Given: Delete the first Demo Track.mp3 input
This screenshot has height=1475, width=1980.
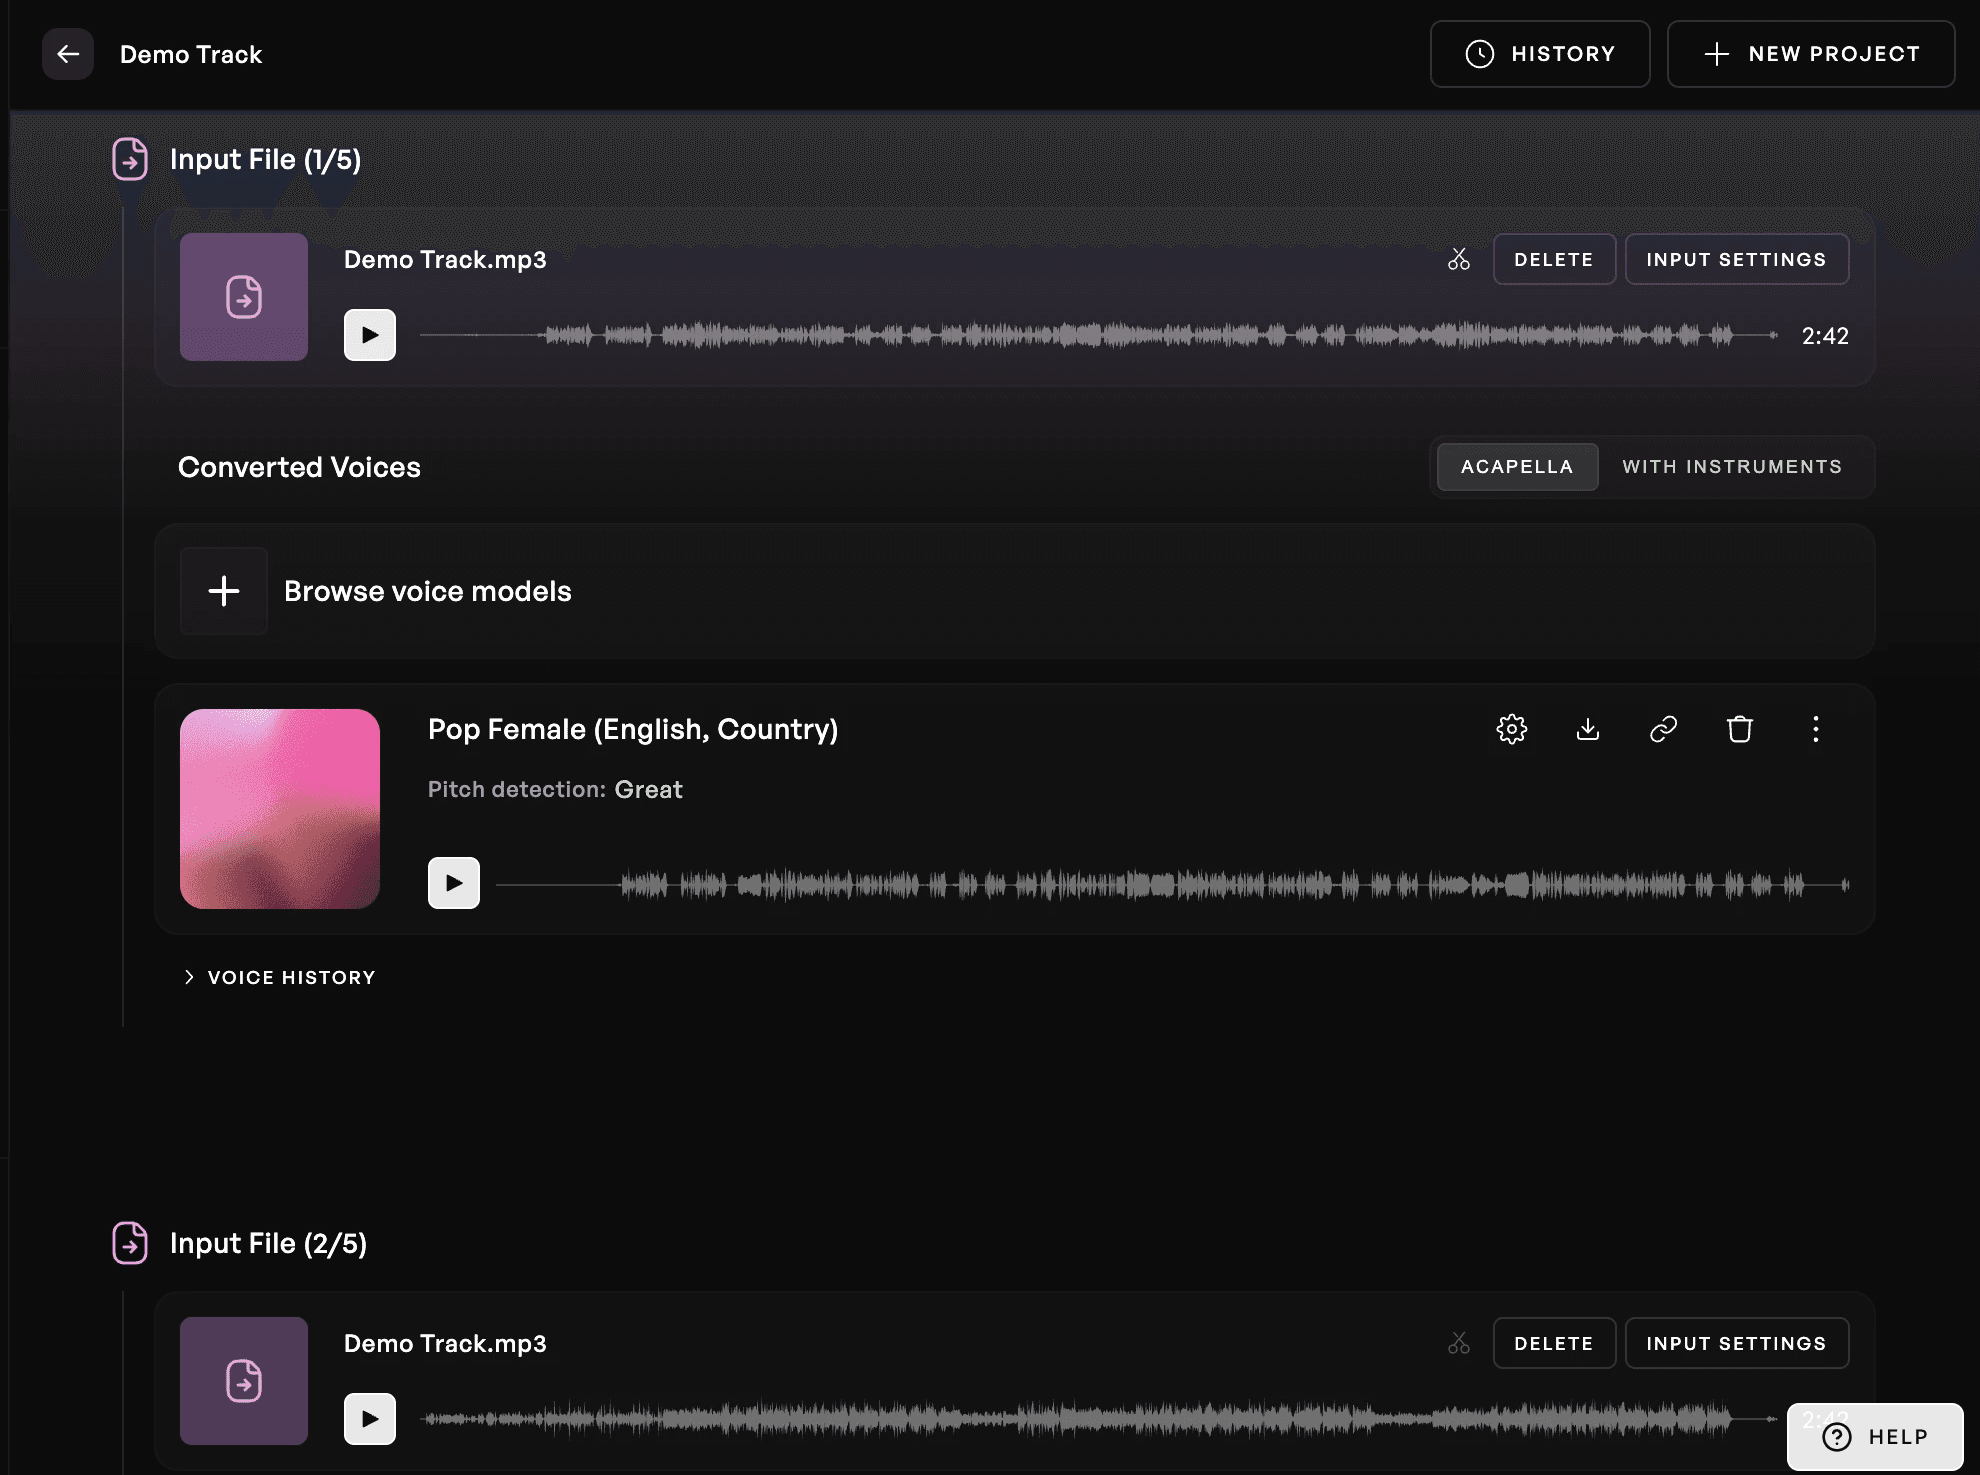Looking at the screenshot, I should (x=1554, y=260).
